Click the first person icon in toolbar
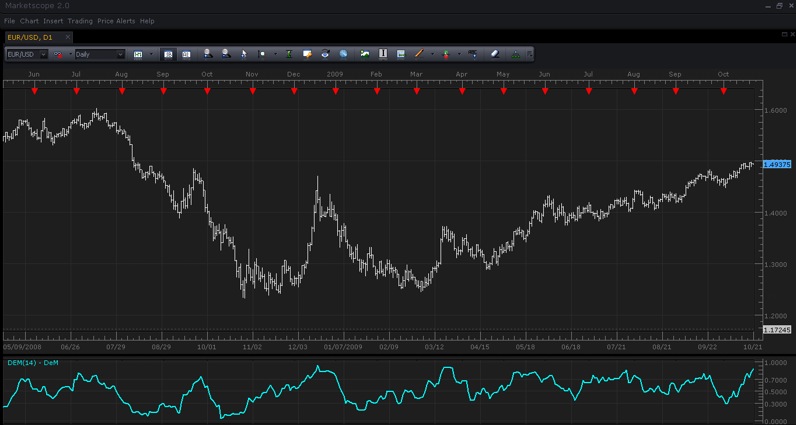 click(208, 54)
